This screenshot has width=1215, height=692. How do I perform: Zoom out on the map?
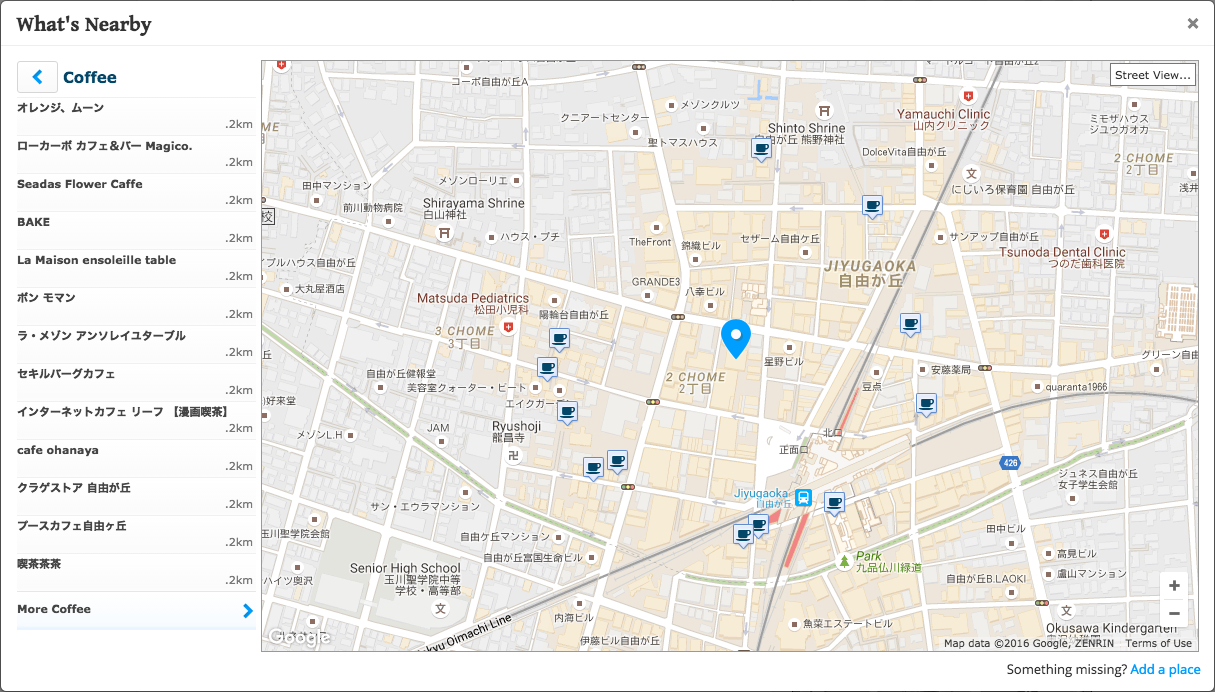pos(1174,613)
